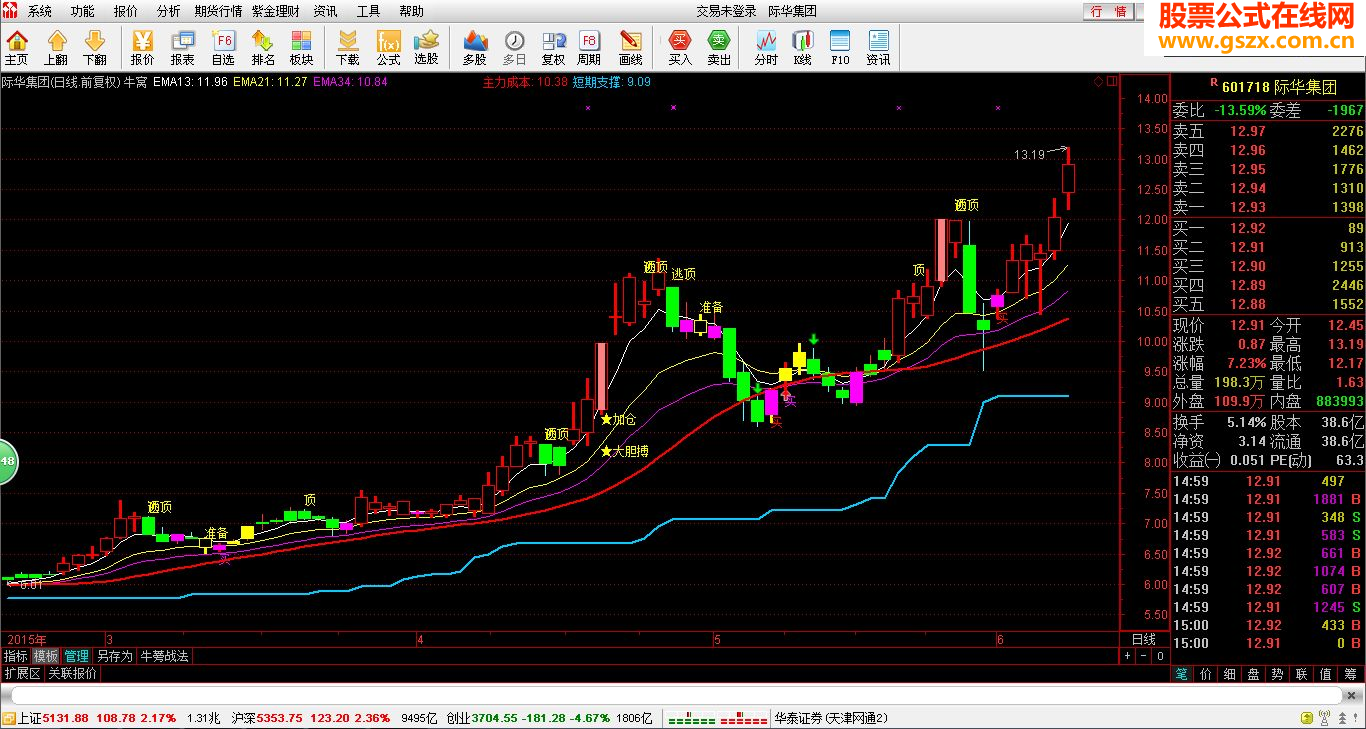This screenshot has height=729, width=1366.
Task: Open the 扩展区 extension area tab
Action: (22, 673)
